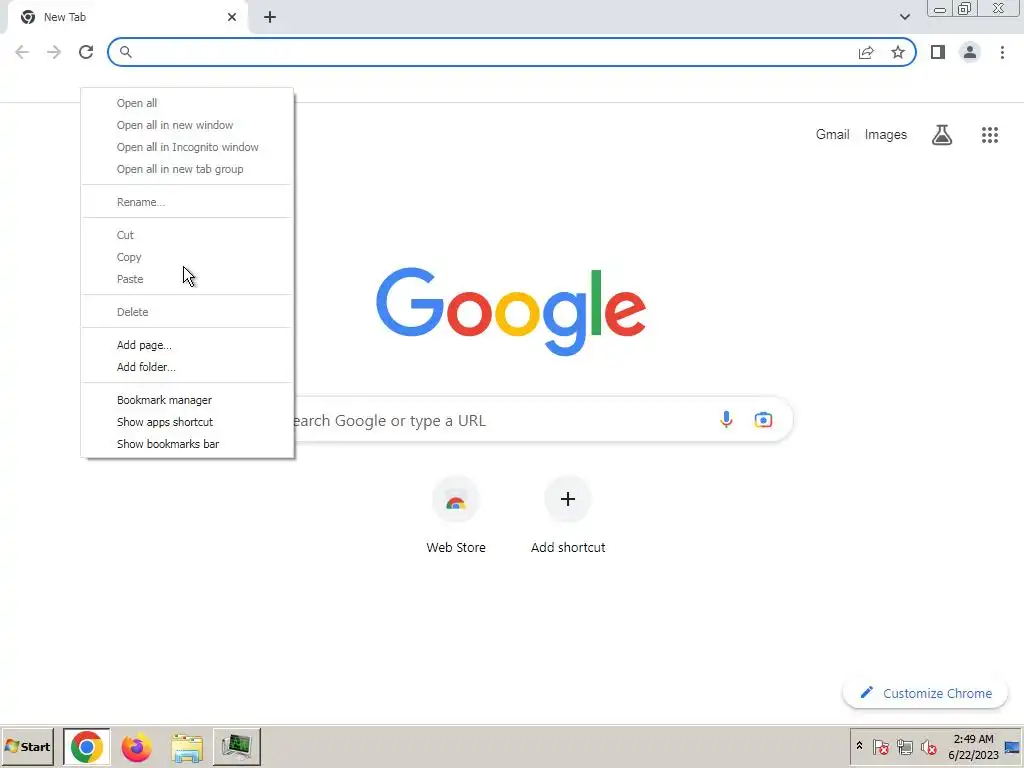Click the network tray icon

coord(904,746)
